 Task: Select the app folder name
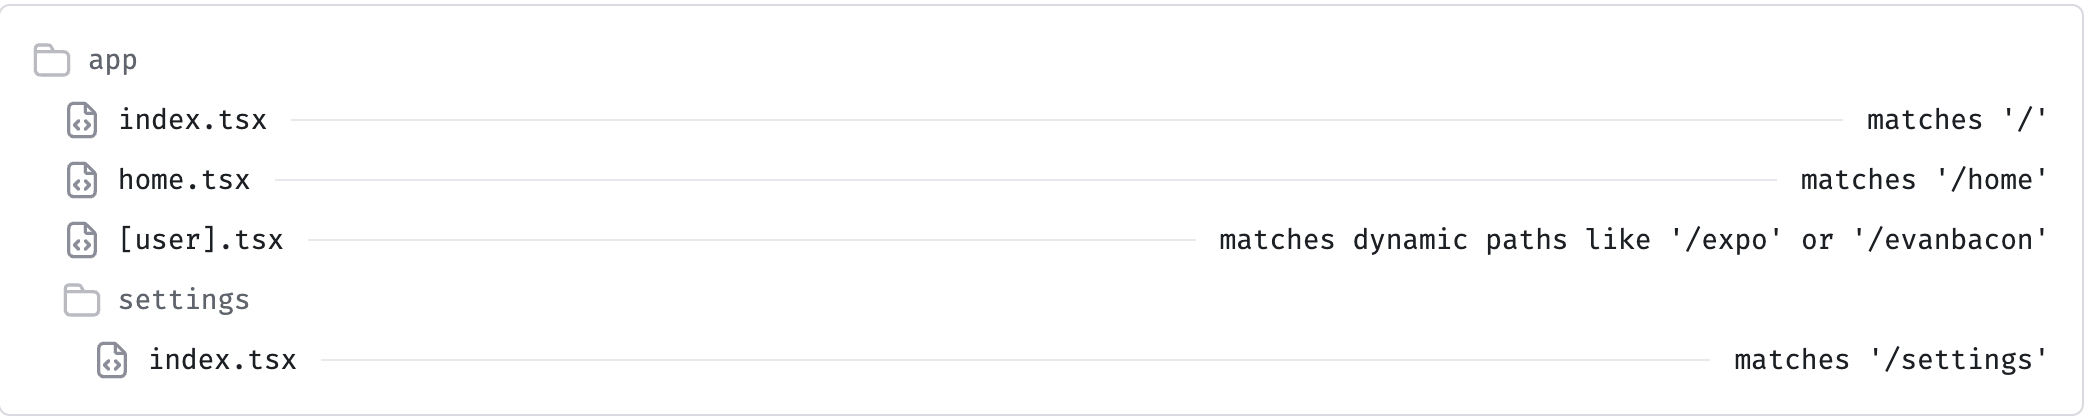tap(113, 61)
